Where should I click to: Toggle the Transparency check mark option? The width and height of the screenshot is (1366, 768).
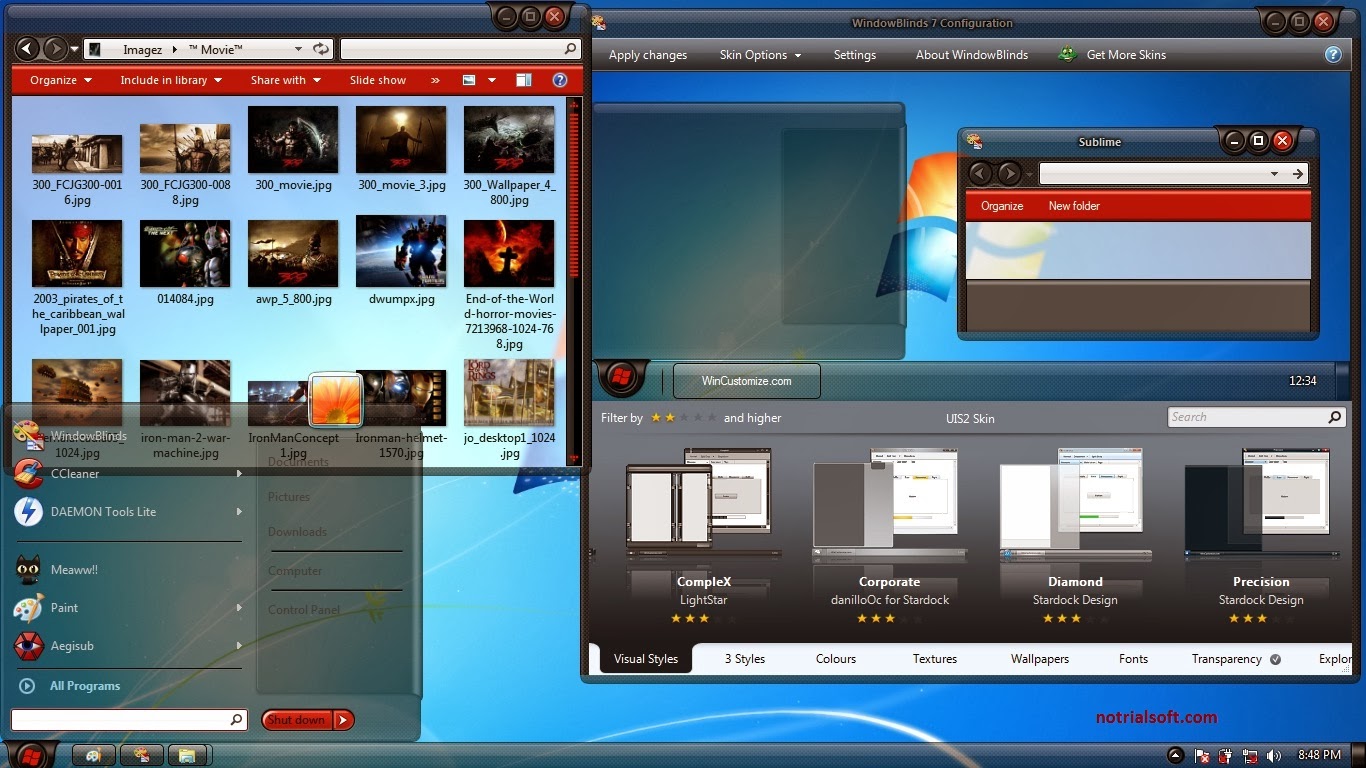1275,659
